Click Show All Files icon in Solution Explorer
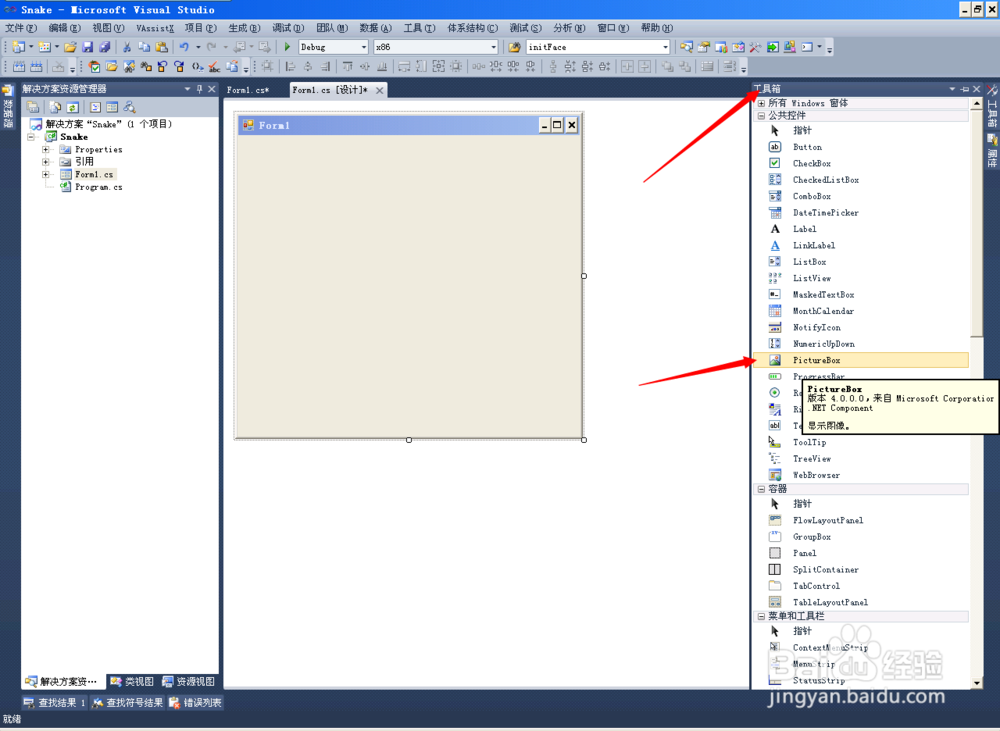This screenshot has width=1000, height=731. pyautogui.click(x=55, y=107)
